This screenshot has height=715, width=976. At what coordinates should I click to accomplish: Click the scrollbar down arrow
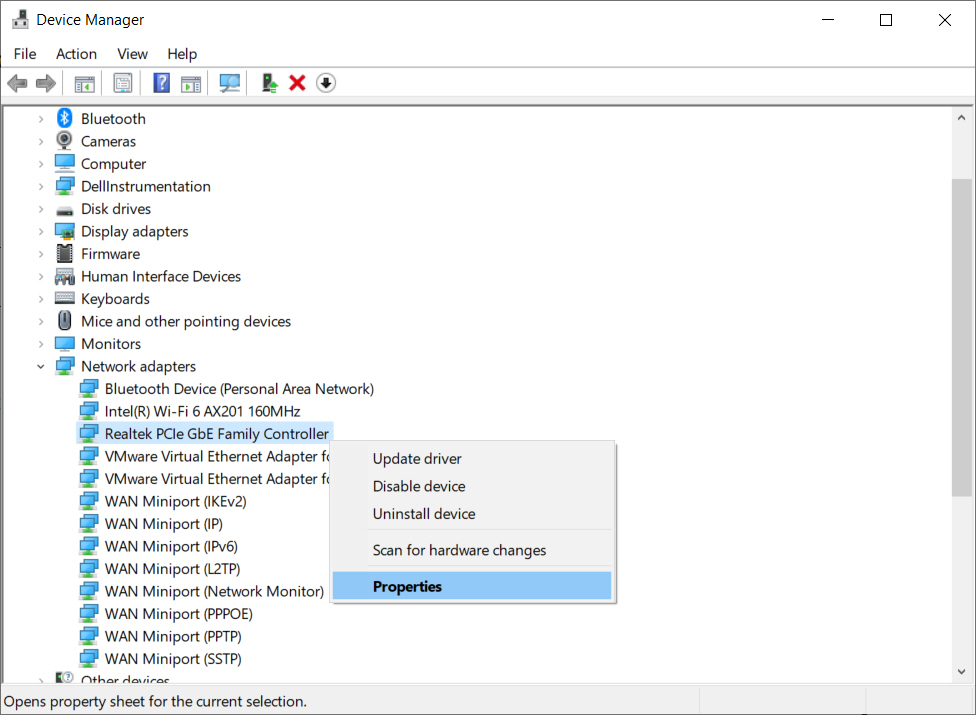point(962,671)
